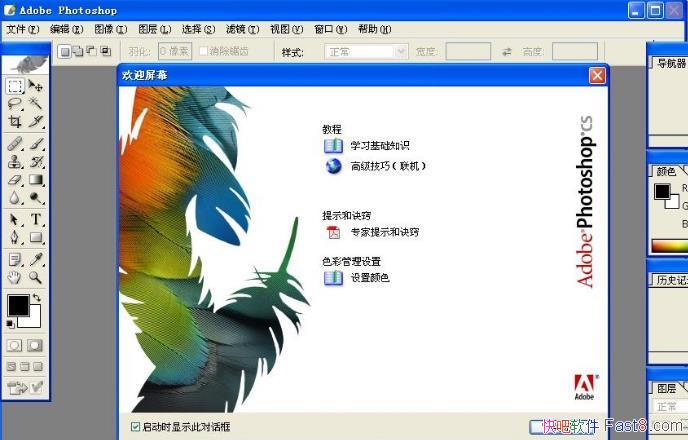The image size is (688, 440).
Task: Select the Brush tool
Action: pyautogui.click(x=36, y=143)
